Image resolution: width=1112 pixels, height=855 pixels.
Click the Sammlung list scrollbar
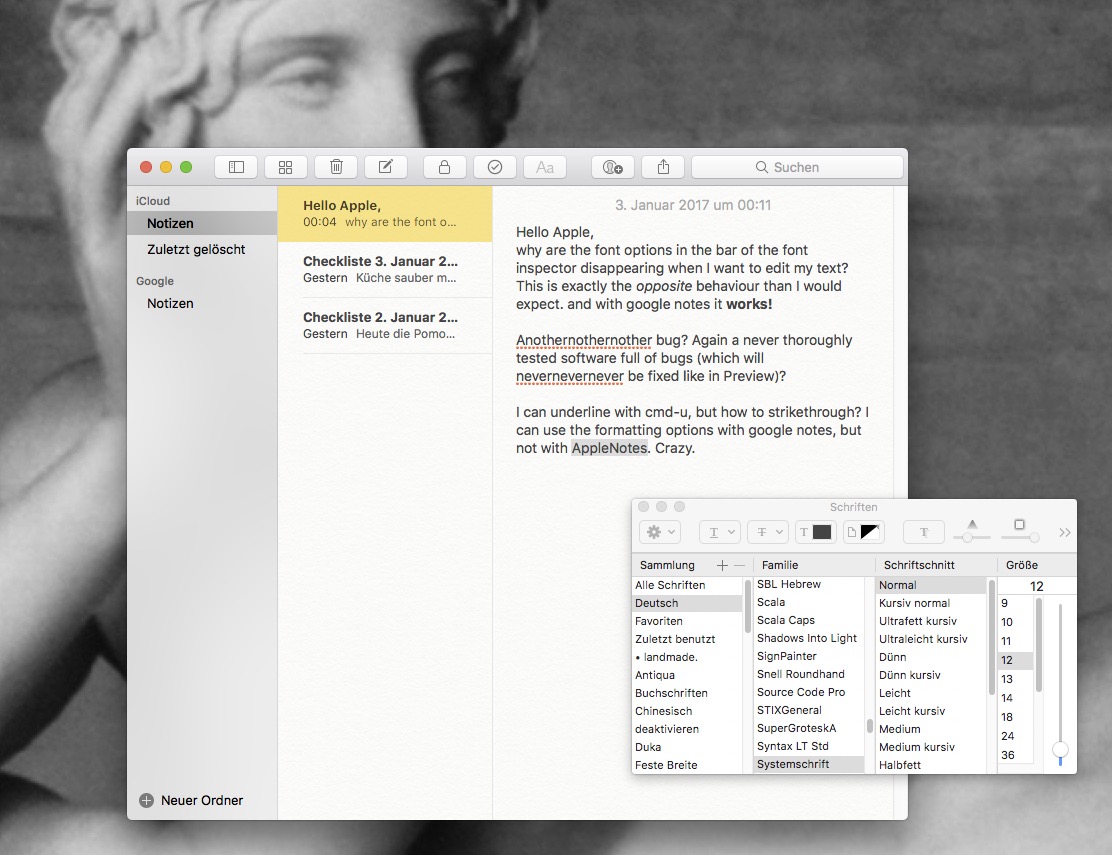tap(747, 606)
